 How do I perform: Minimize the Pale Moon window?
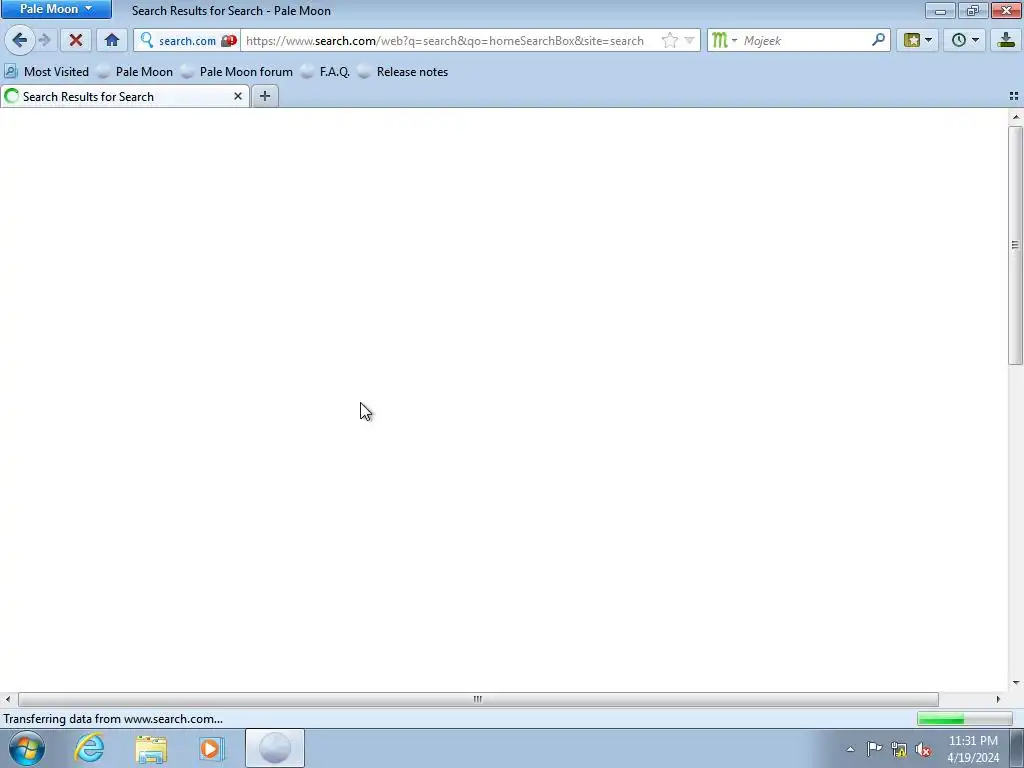tap(940, 10)
